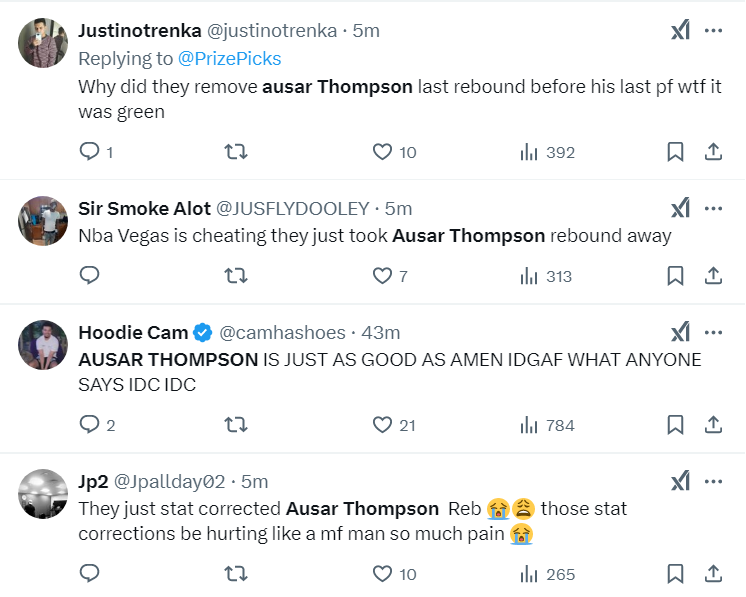Like Hoodie Cam's tweet
Screen dimensions: 746x597
point(382,425)
